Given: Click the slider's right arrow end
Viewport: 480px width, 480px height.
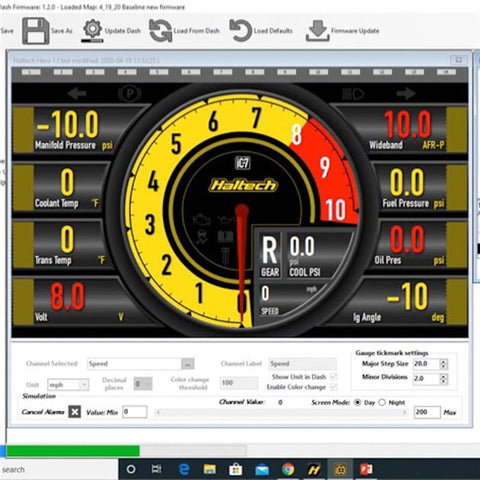Looking at the screenshot, I should [x=404, y=412].
